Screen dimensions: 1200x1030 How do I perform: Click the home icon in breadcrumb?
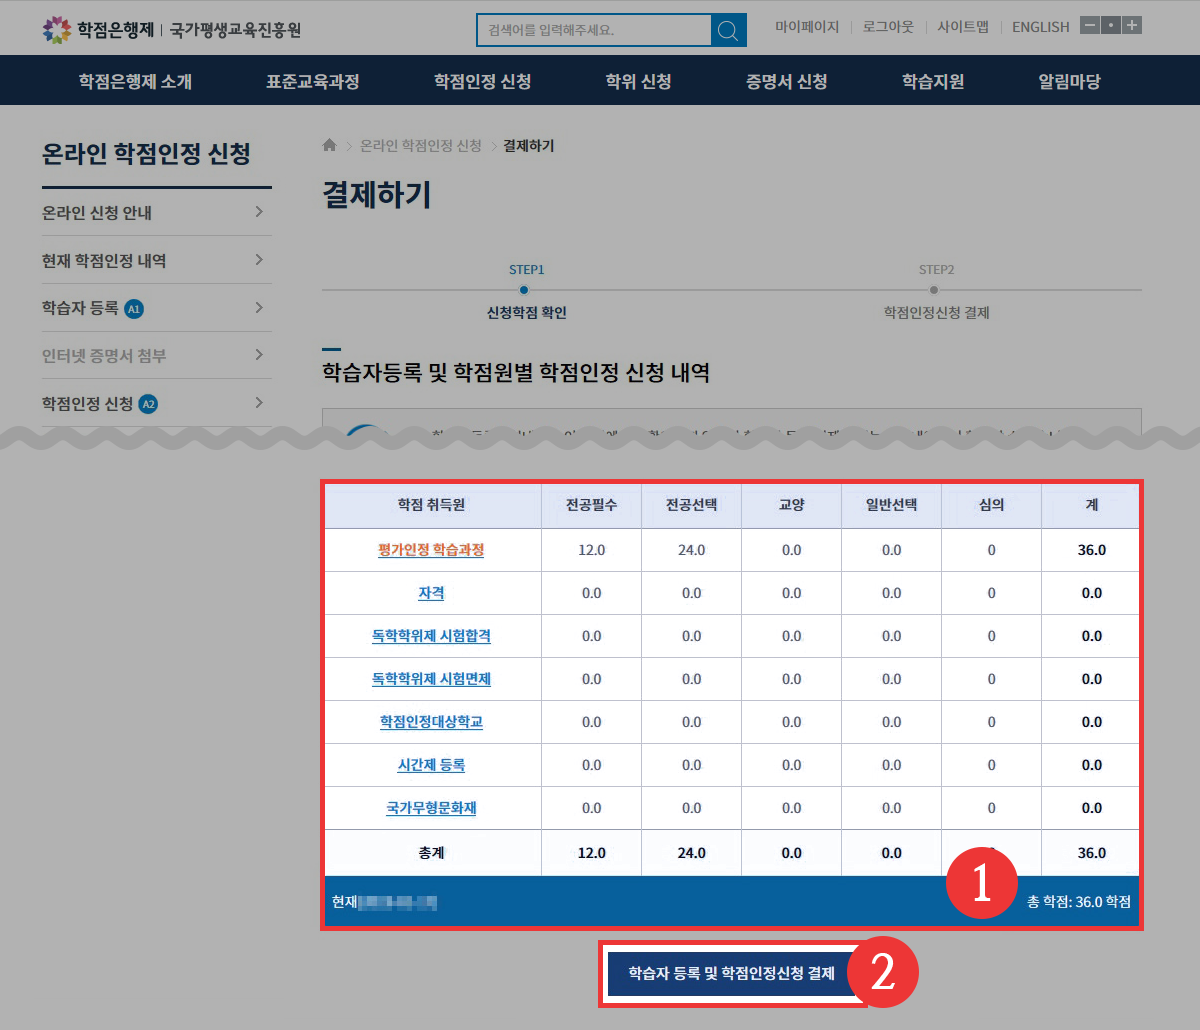coord(329,146)
